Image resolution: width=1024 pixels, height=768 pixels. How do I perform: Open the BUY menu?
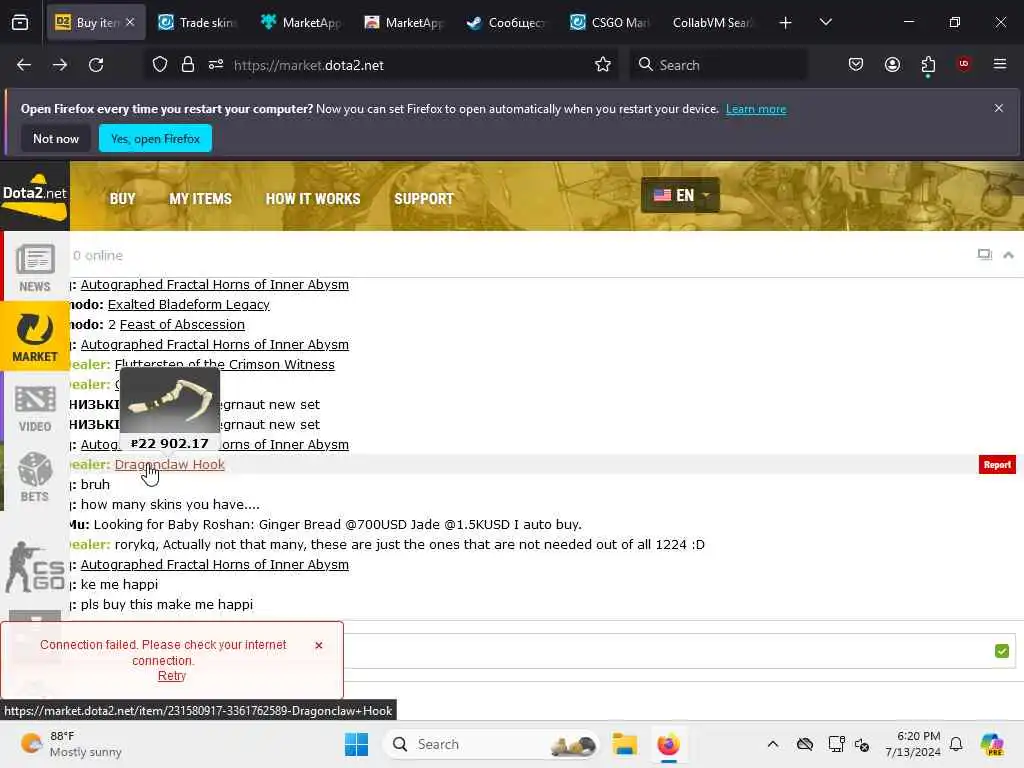pyautogui.click(x=122, y=199)
